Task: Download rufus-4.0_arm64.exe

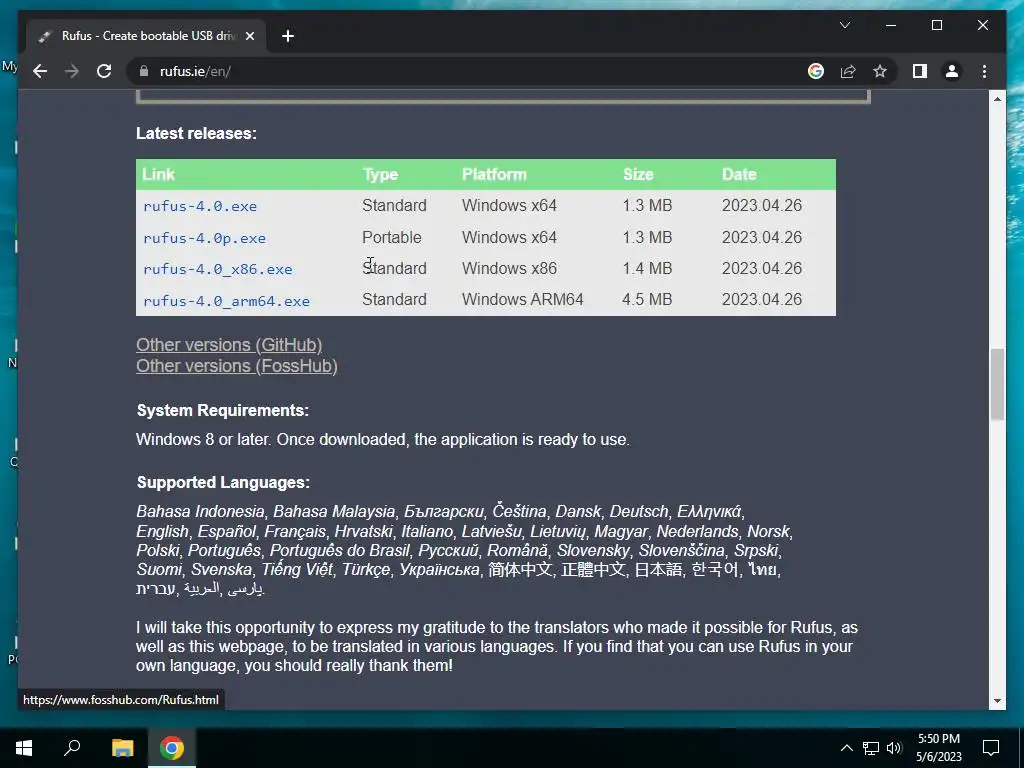Action: pos(226,301)
